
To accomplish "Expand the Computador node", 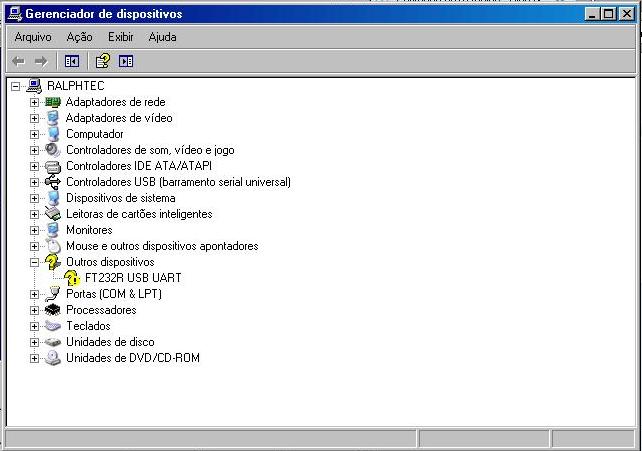I will tap(34, 134).
